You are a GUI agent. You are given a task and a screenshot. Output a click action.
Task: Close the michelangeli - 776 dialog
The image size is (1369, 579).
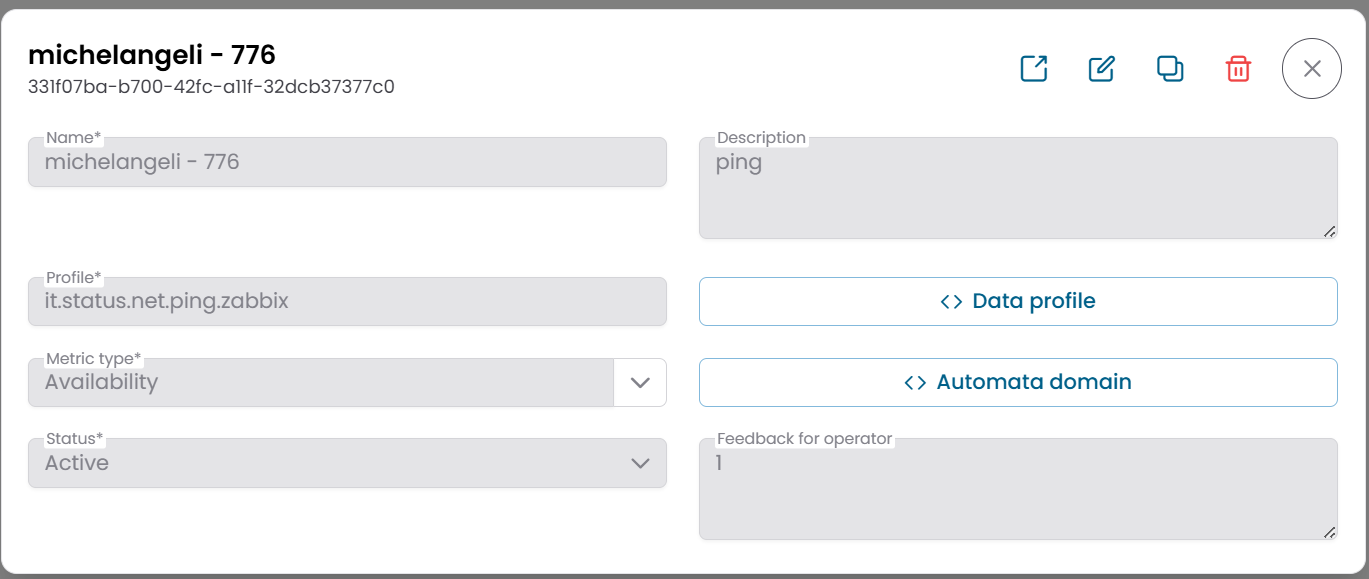coord(1311,68)
